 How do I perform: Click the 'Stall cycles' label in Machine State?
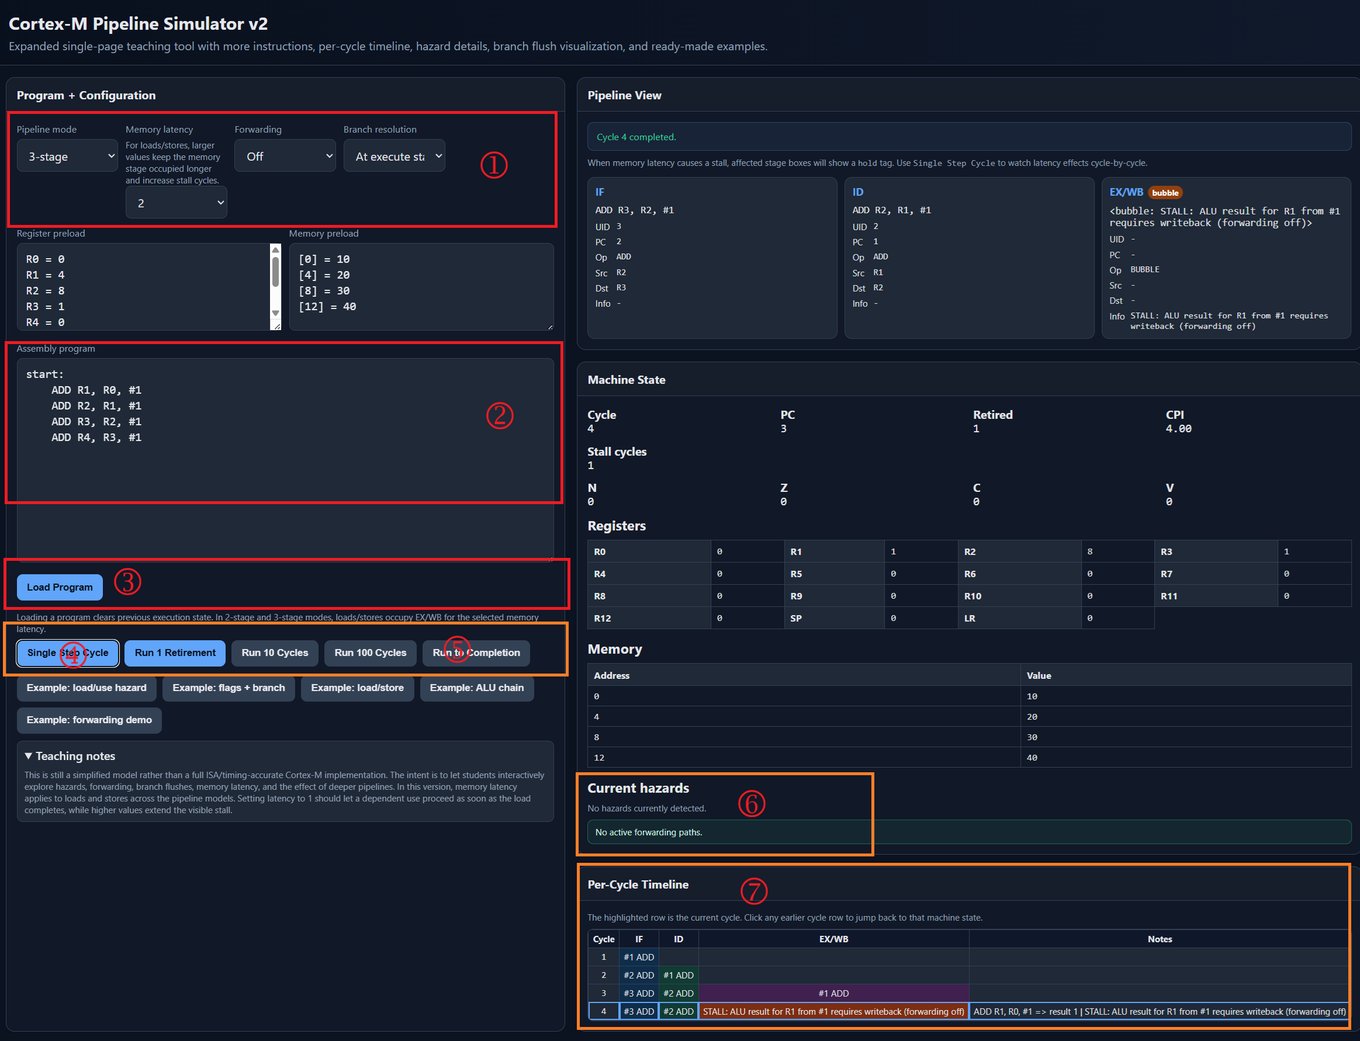point(617,452)
